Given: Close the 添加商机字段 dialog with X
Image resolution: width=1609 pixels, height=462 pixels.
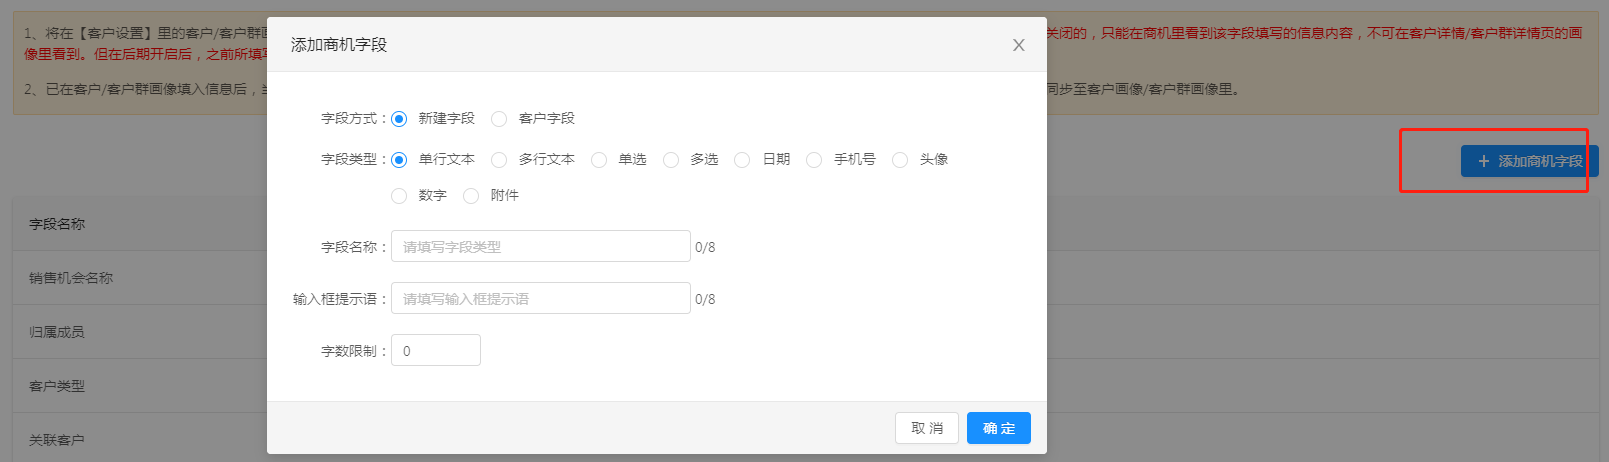Looking at the screenshot, I should pyautogui.click(x=1018, y=45).
